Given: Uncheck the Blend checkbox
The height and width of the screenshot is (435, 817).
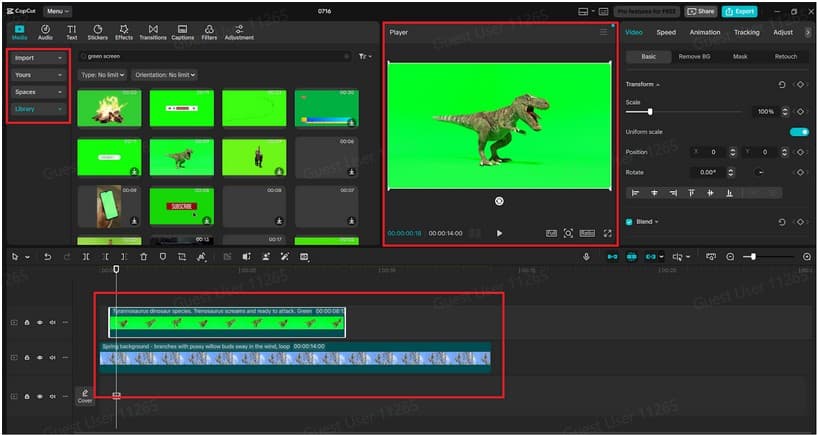Looking at the screenshot, I should click(x=629, y=222).
